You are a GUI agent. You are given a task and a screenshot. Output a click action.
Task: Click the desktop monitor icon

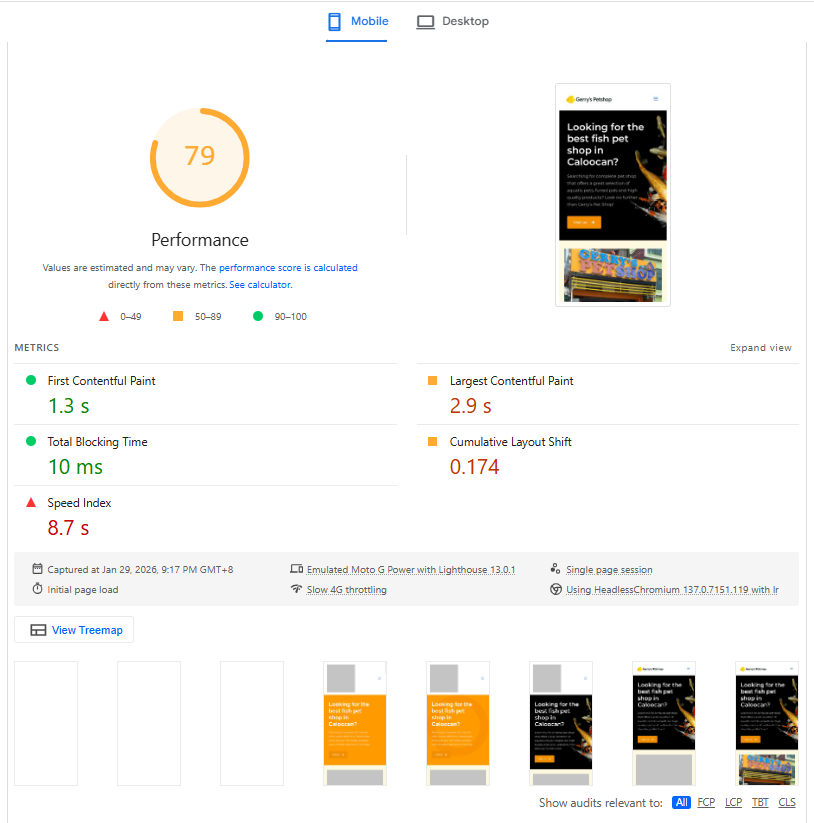point(425,21)
